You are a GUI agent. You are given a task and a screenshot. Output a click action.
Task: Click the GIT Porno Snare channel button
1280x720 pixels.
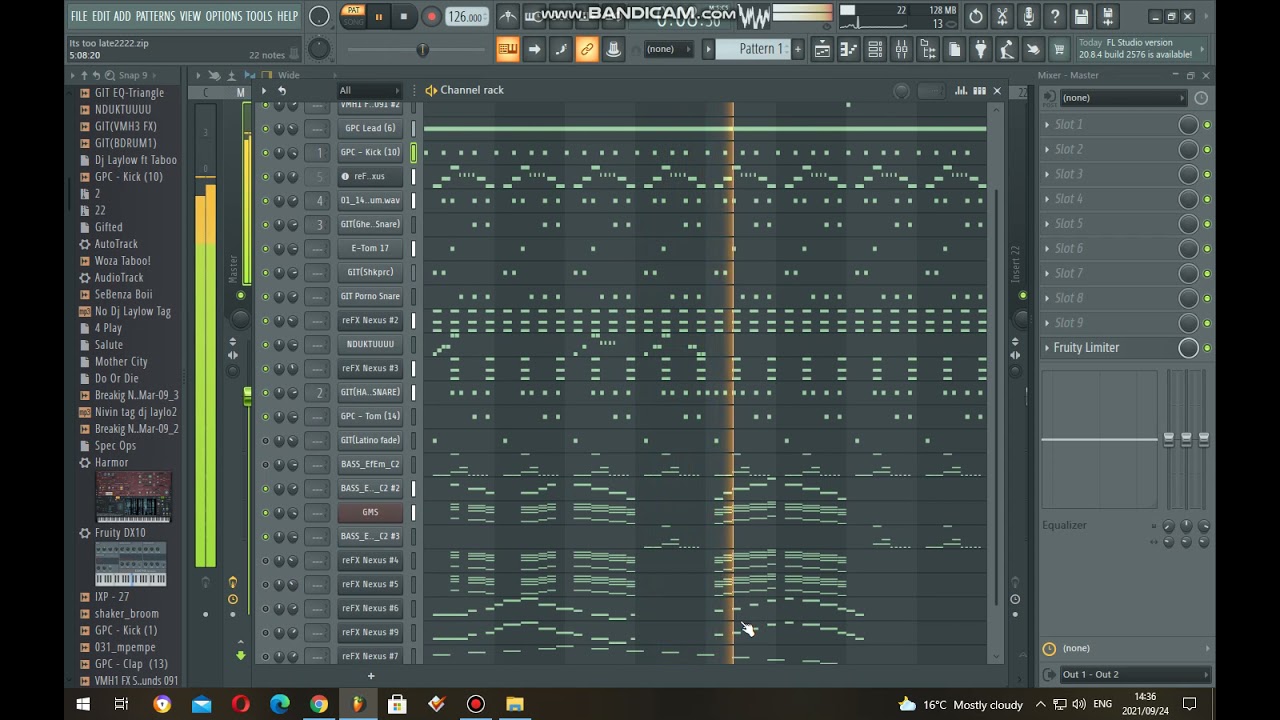[370, 296]
